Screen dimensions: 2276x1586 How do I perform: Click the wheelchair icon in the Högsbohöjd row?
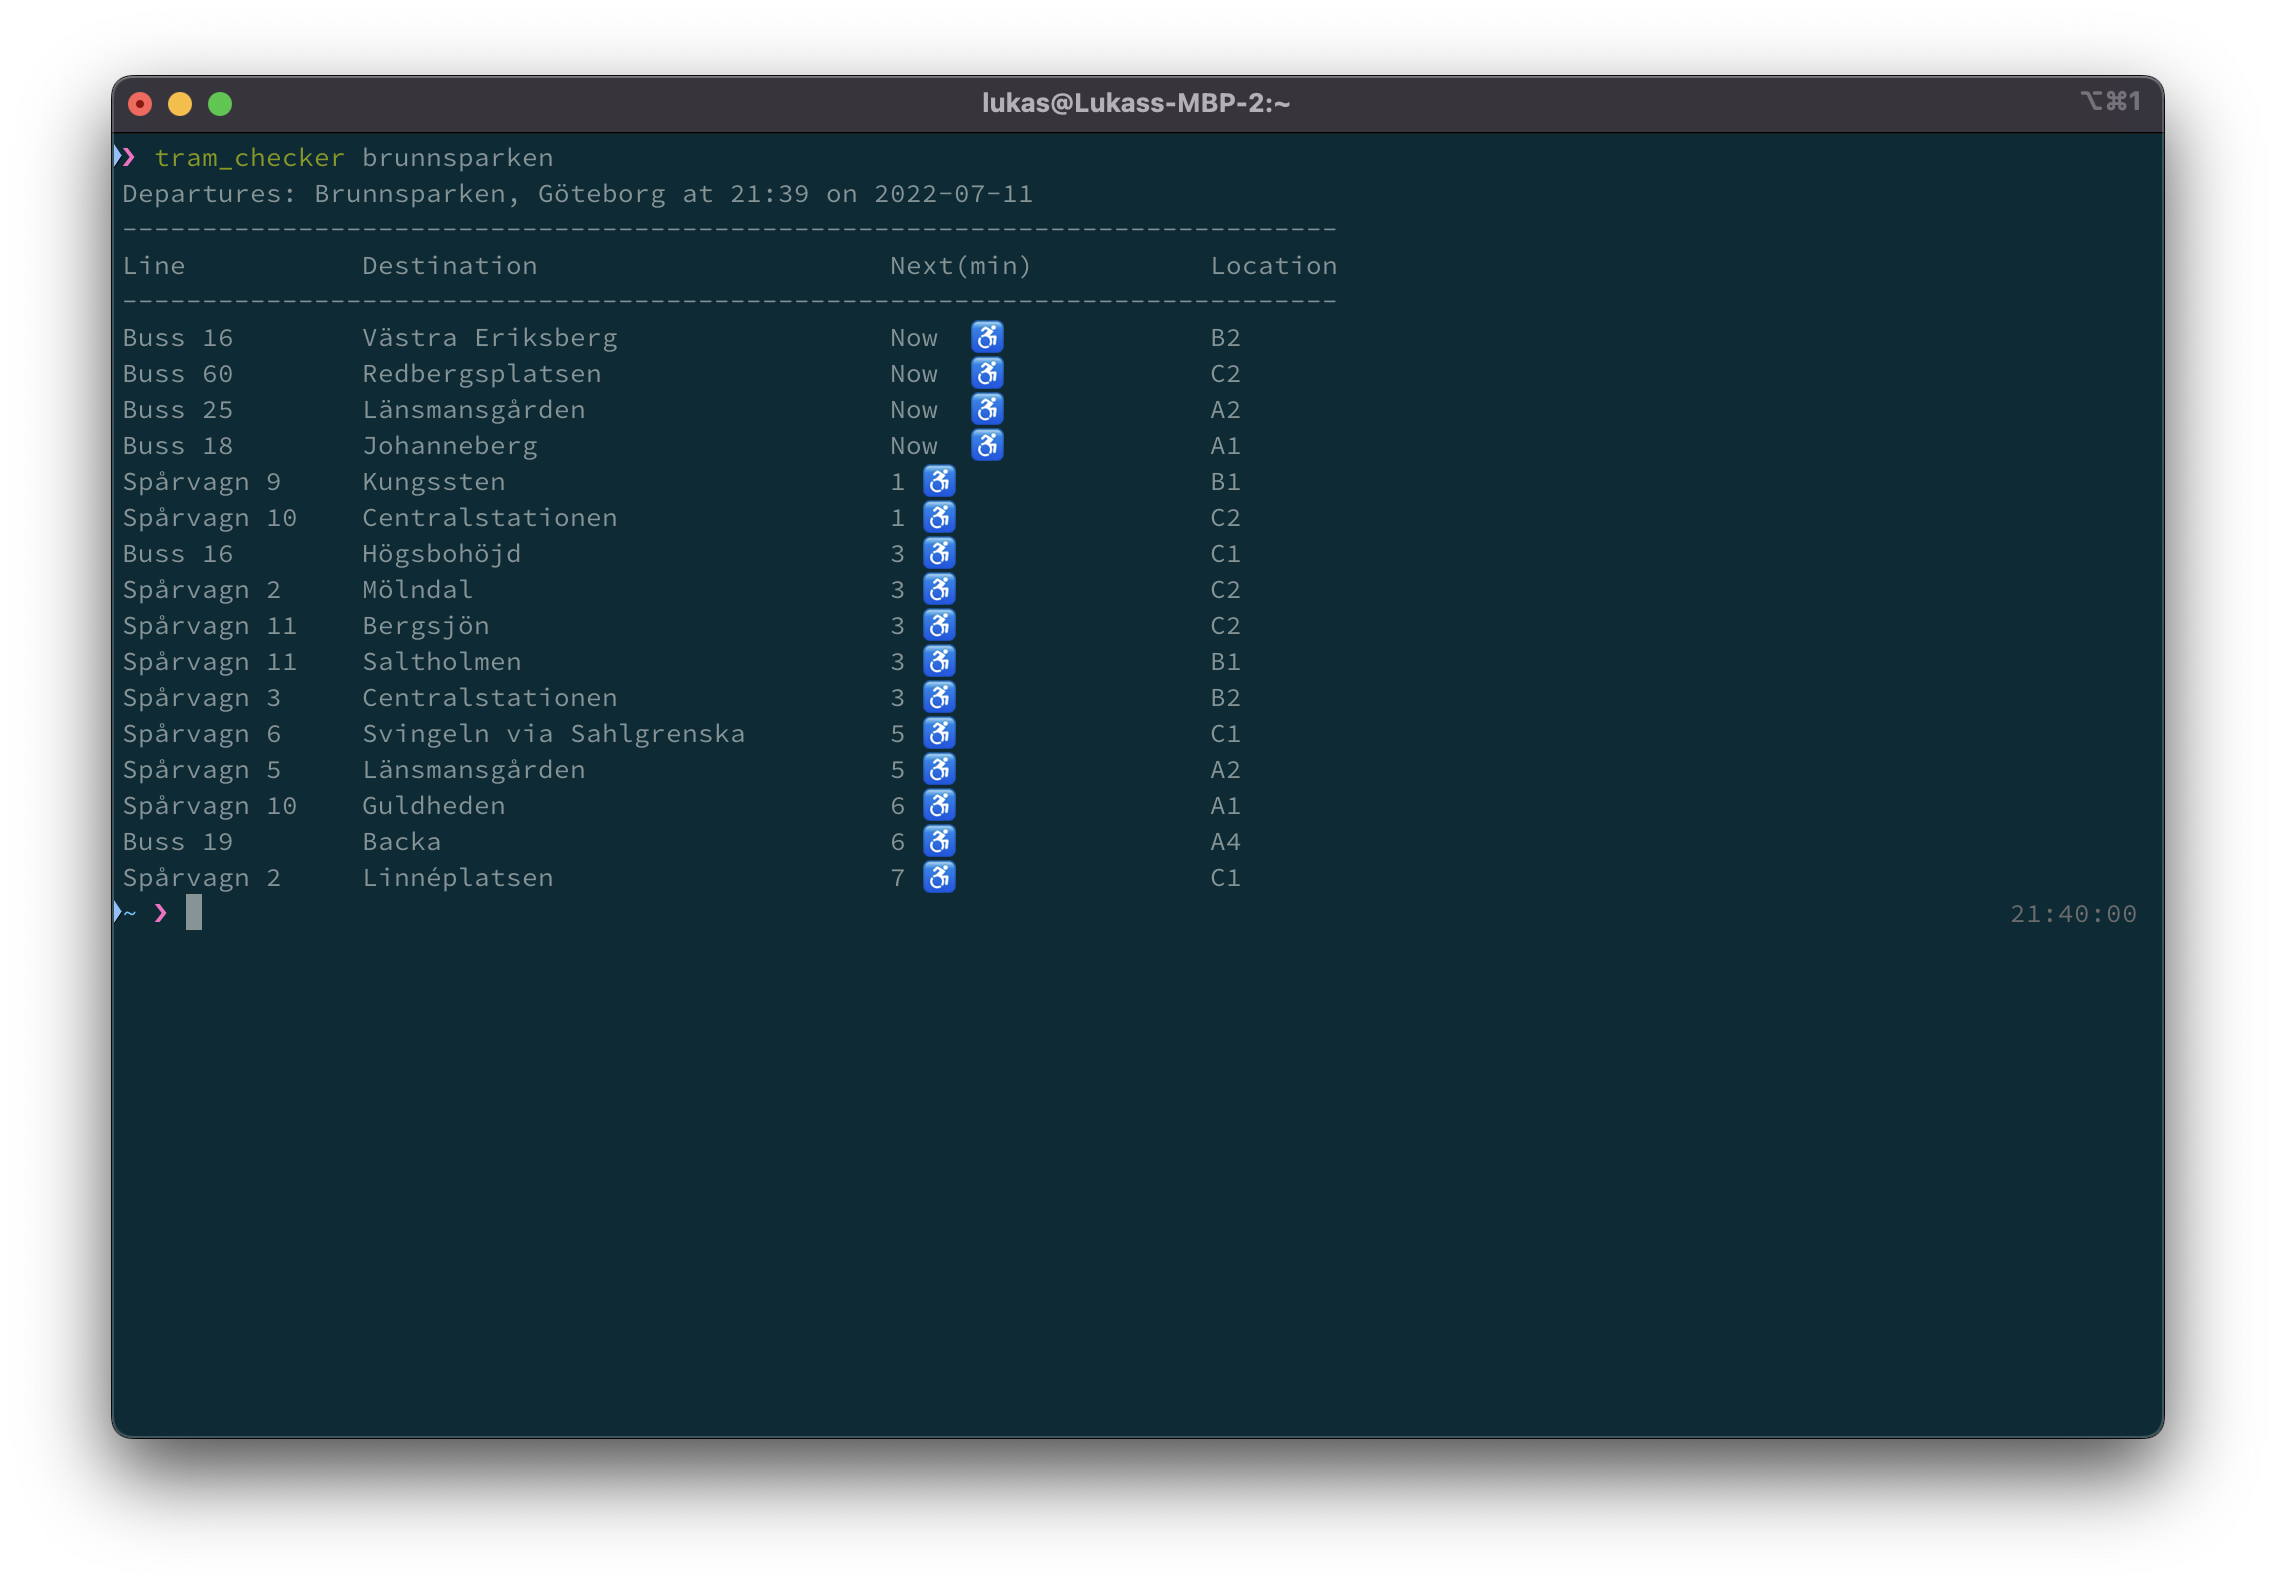[x=939, y=553]
